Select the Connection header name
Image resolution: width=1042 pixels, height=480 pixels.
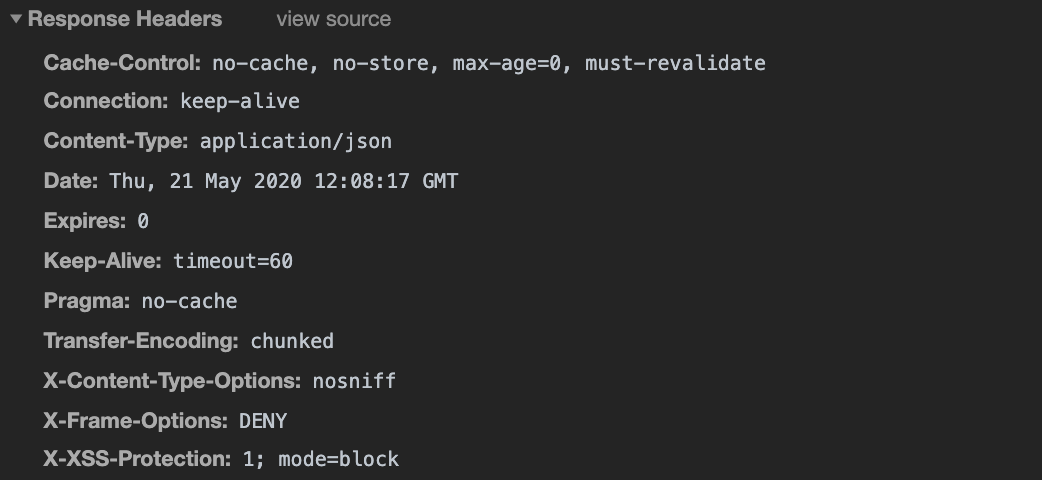coord(107,101)
